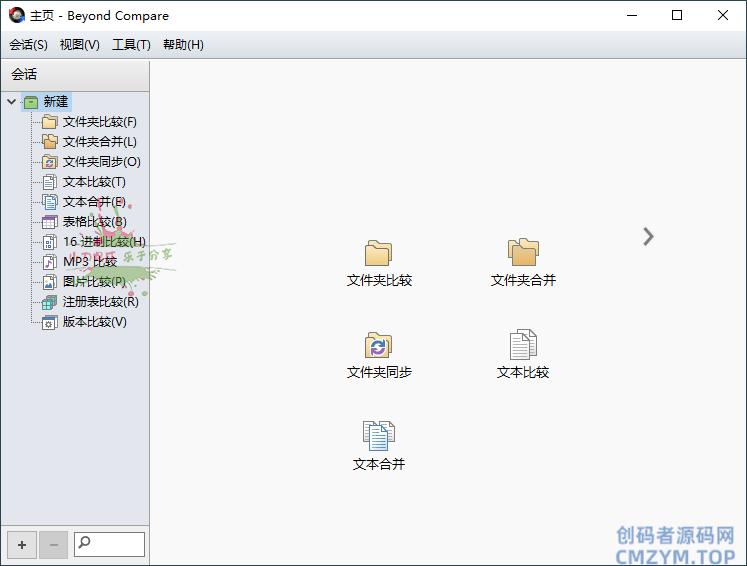Open the 文本比较 large document icon
The height and width of the screenshot is (566, 747).
click(x=523, y=346)
